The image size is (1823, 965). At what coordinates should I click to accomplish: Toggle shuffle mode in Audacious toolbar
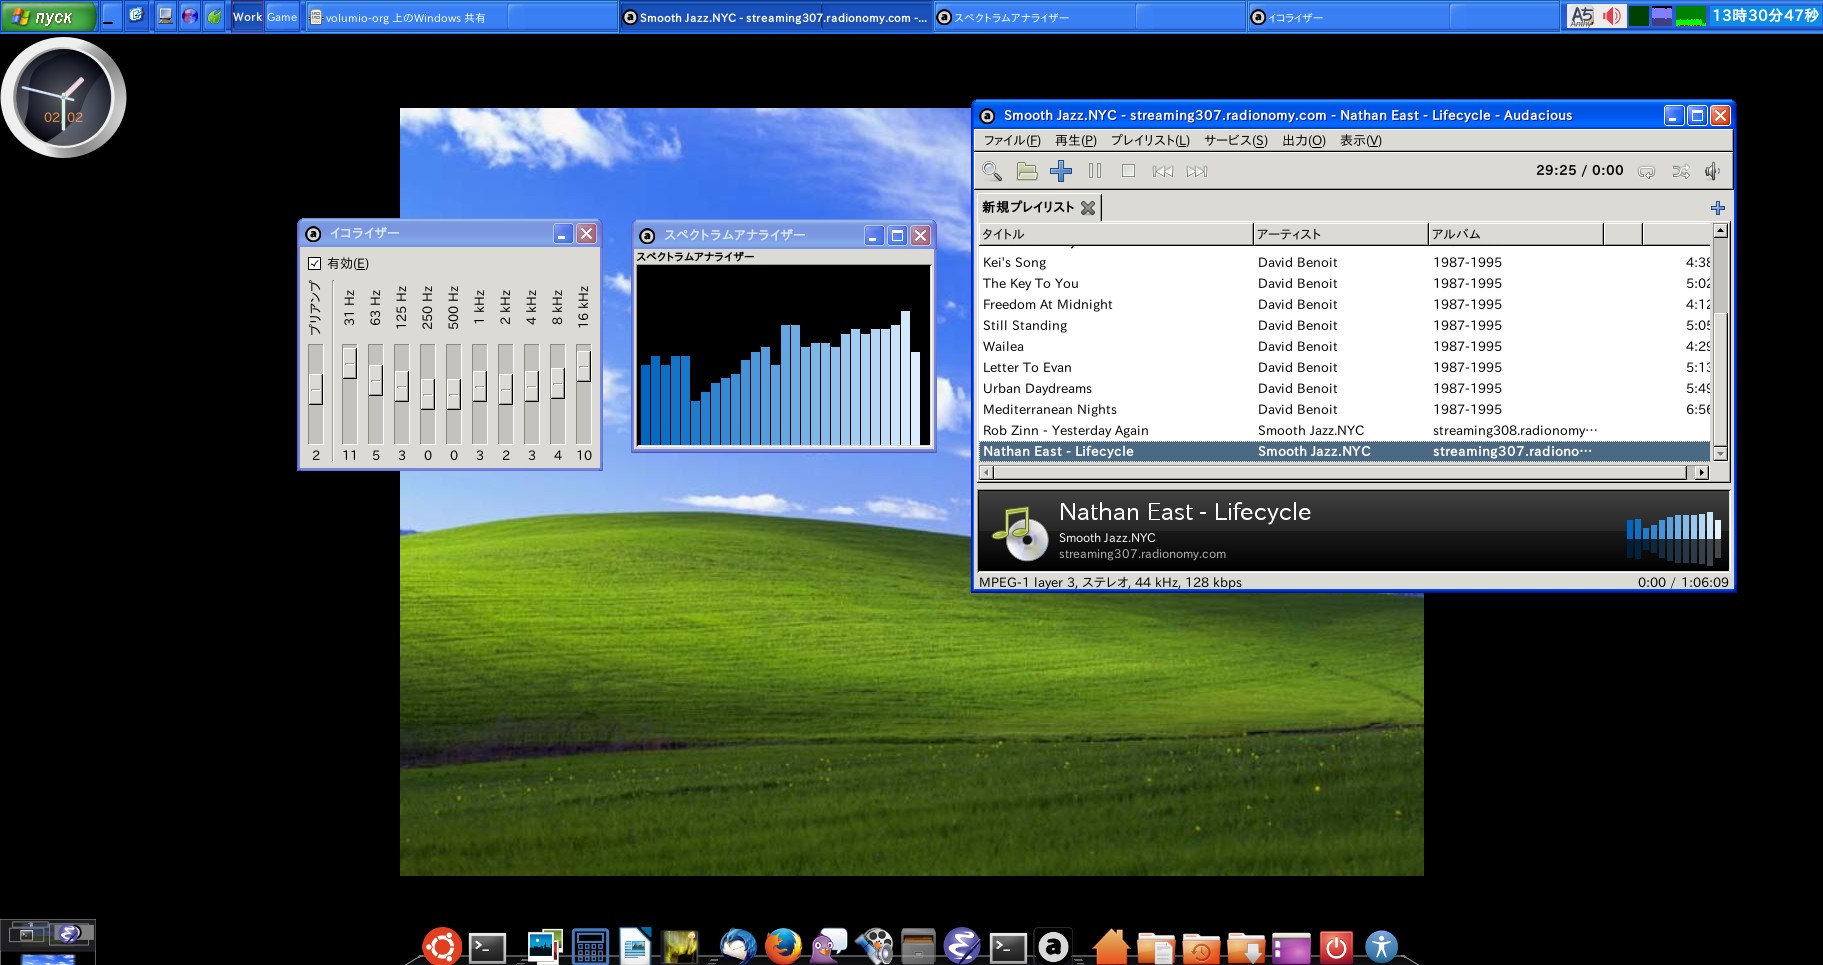(1680, 171)
